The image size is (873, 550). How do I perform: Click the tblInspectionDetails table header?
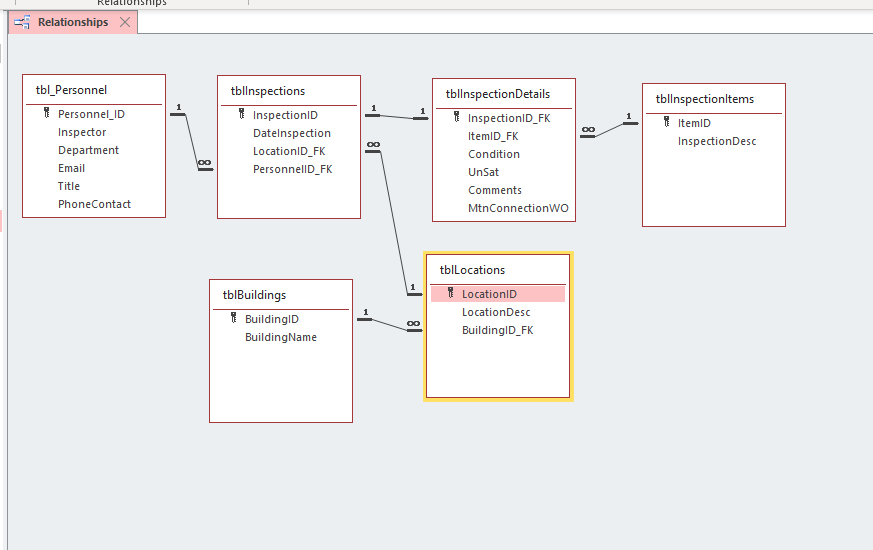[x=498, y=94]
